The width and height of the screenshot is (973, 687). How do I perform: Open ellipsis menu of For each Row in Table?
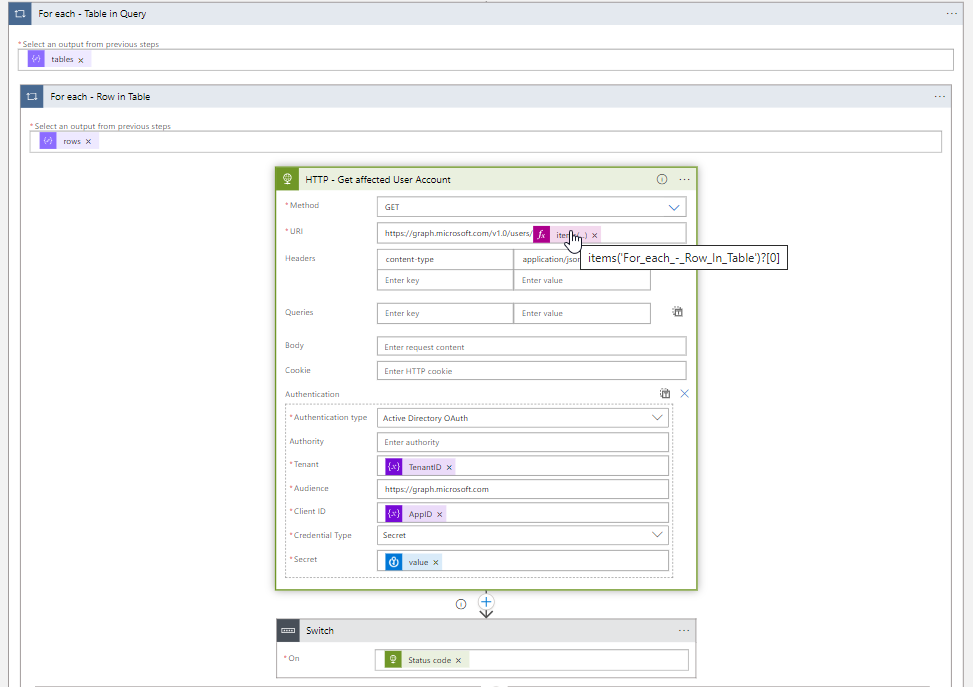[x=939, y=97]
